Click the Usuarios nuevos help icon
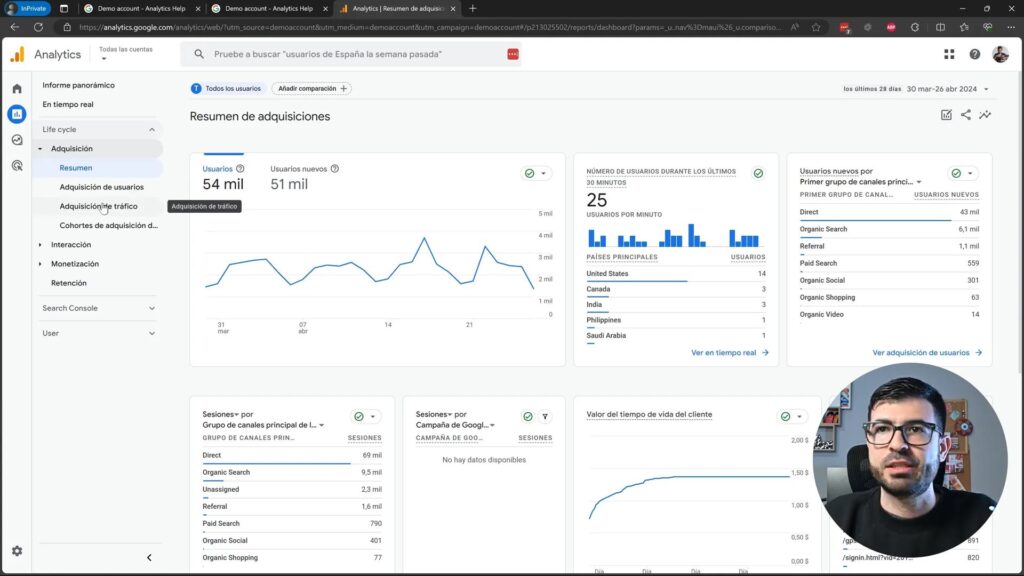Screen dimensions: 1024x576 pos(334,168)
